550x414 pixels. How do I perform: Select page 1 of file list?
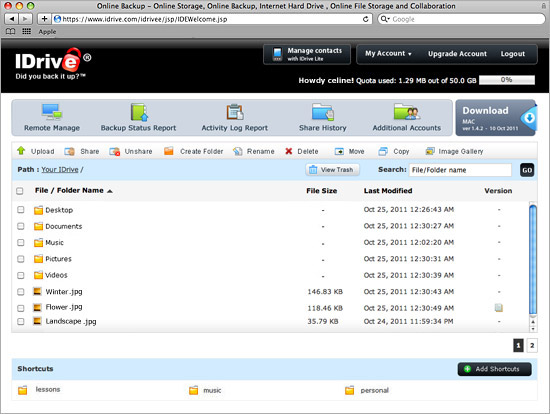[518, 346]
